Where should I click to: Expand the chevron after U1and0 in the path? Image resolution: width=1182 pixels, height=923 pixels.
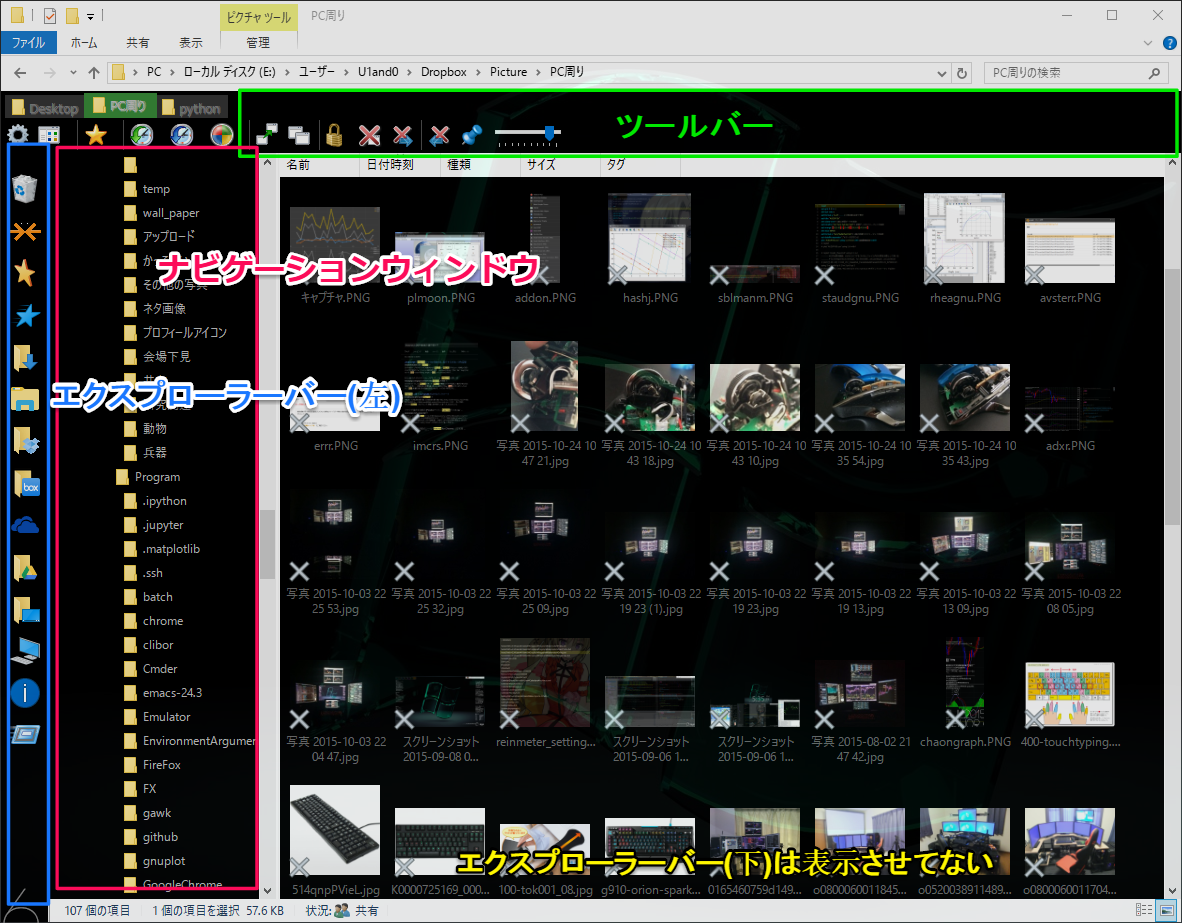(x=409, y=72)
